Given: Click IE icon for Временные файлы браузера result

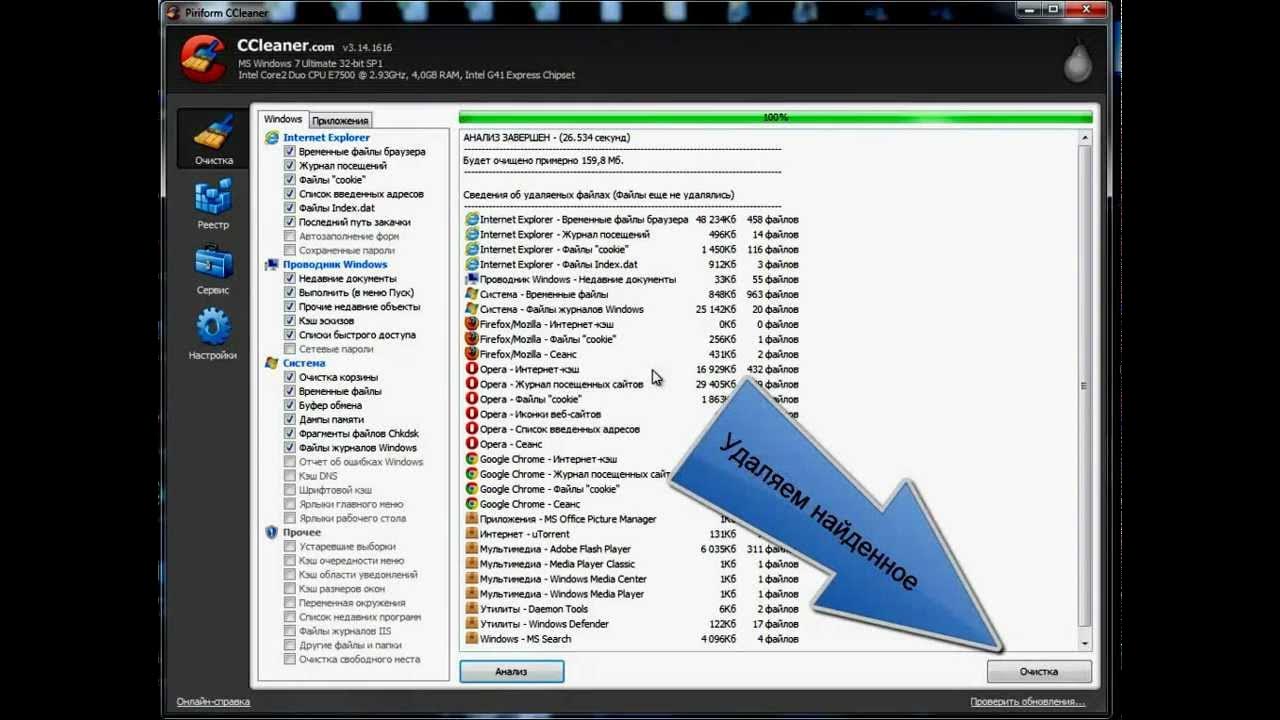Looking at the screenshot, I should (472, 219).
